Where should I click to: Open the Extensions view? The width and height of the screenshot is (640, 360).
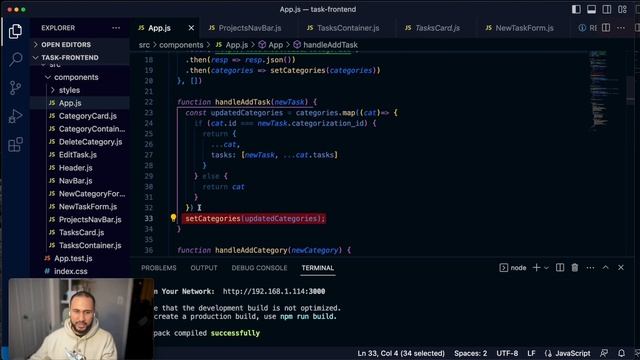pos(15,144)
